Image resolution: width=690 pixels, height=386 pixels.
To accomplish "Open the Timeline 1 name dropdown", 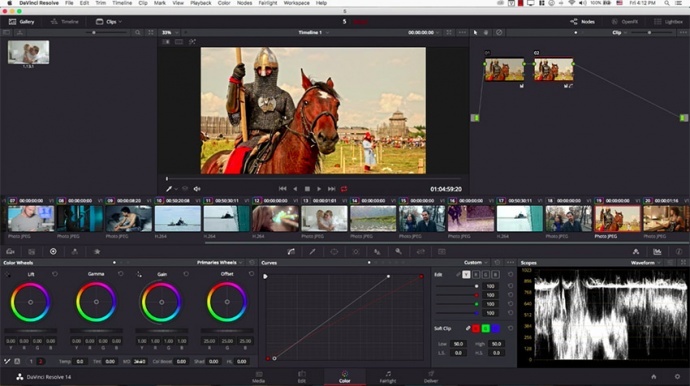I will 314,33.
